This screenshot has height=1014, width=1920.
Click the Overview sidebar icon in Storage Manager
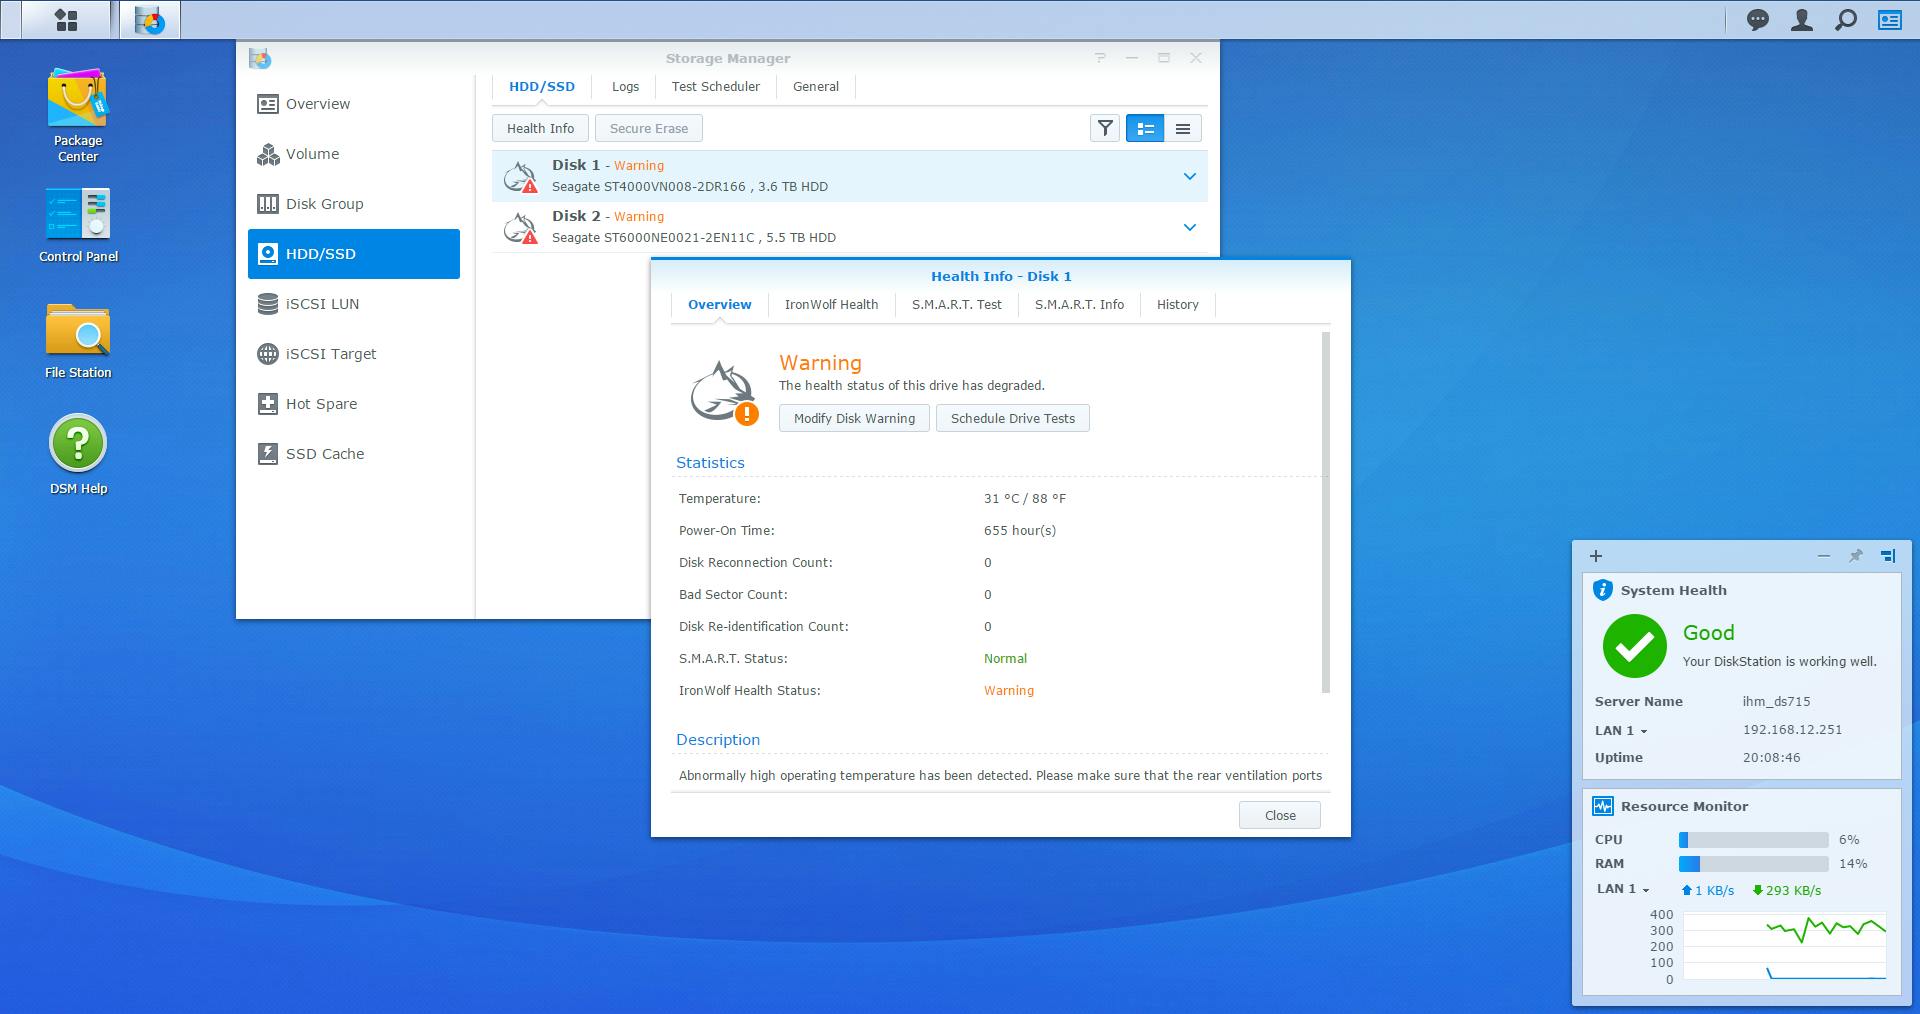click(267, 104)
